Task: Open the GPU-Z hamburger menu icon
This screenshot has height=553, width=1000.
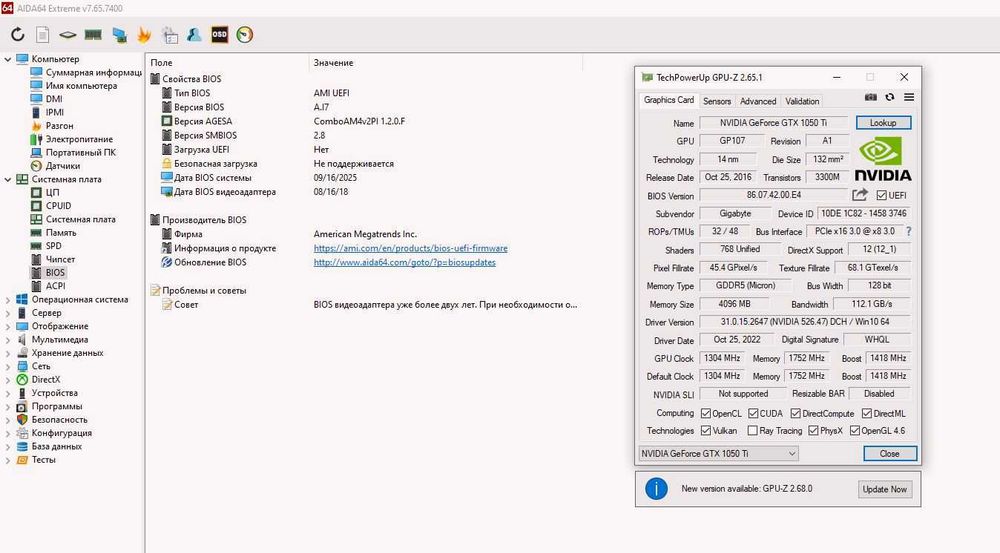Action: point(909,97)
